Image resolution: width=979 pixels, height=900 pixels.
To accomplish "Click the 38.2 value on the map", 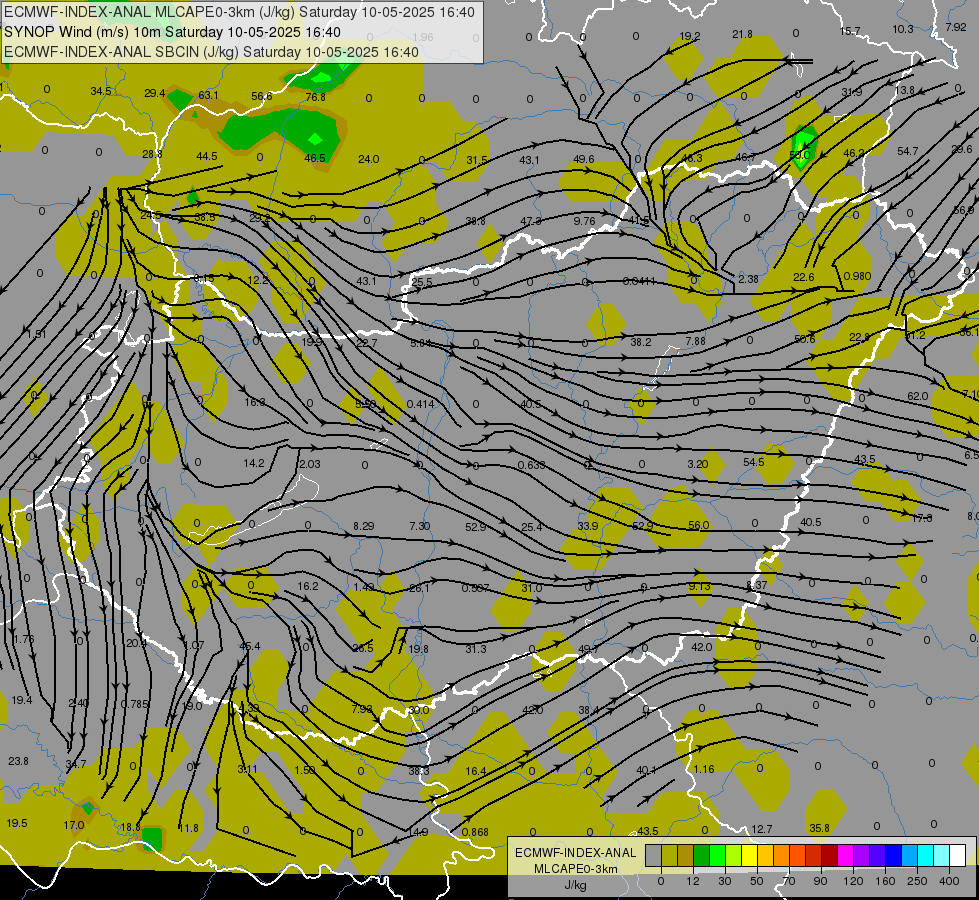I will click(x=641, y=342).
